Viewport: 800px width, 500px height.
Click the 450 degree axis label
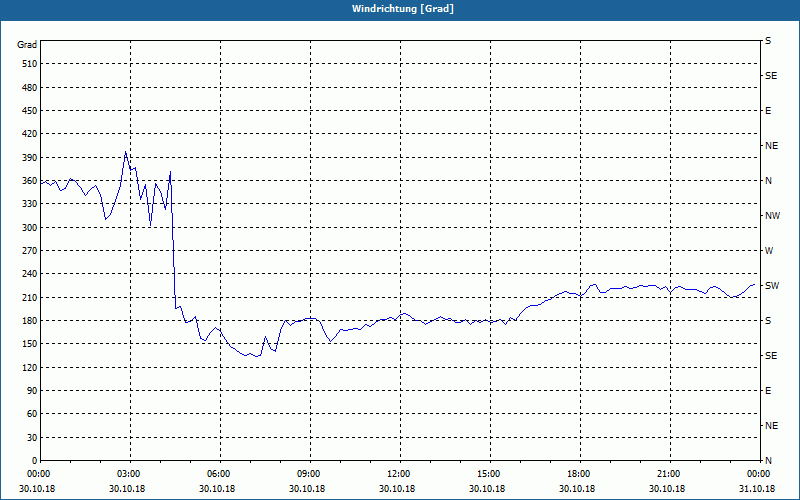click(x=30, y=111)
